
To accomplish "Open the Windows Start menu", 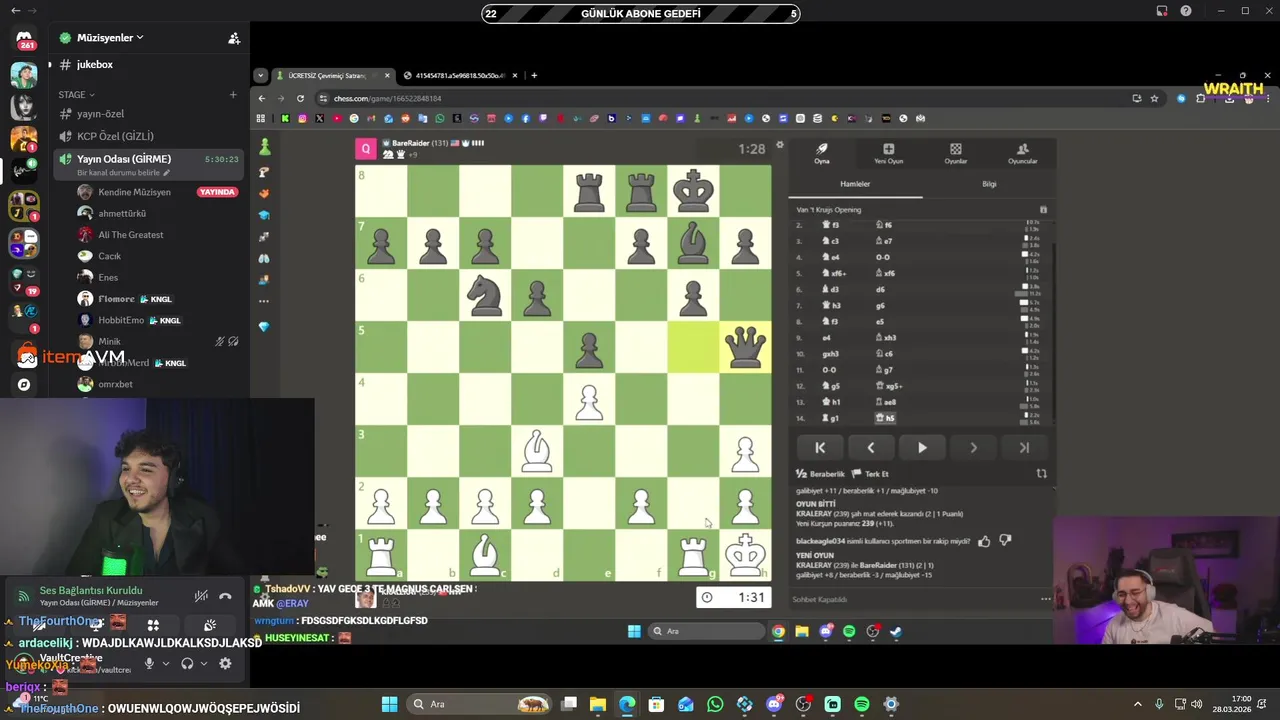I will (389, 704).
